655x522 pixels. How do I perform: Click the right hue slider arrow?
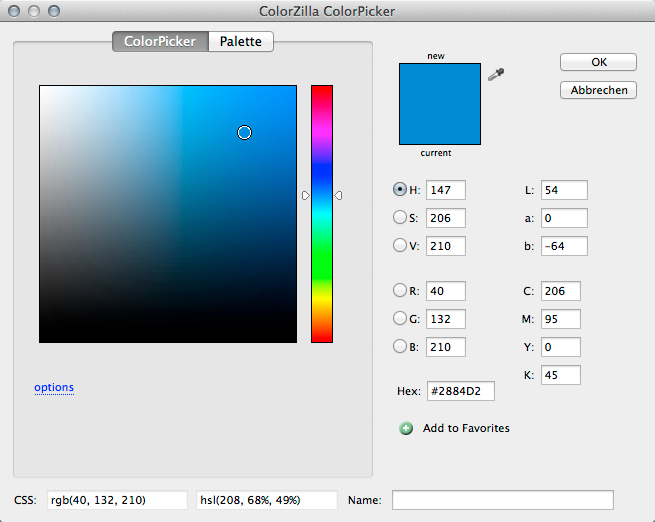click(338, 196)
